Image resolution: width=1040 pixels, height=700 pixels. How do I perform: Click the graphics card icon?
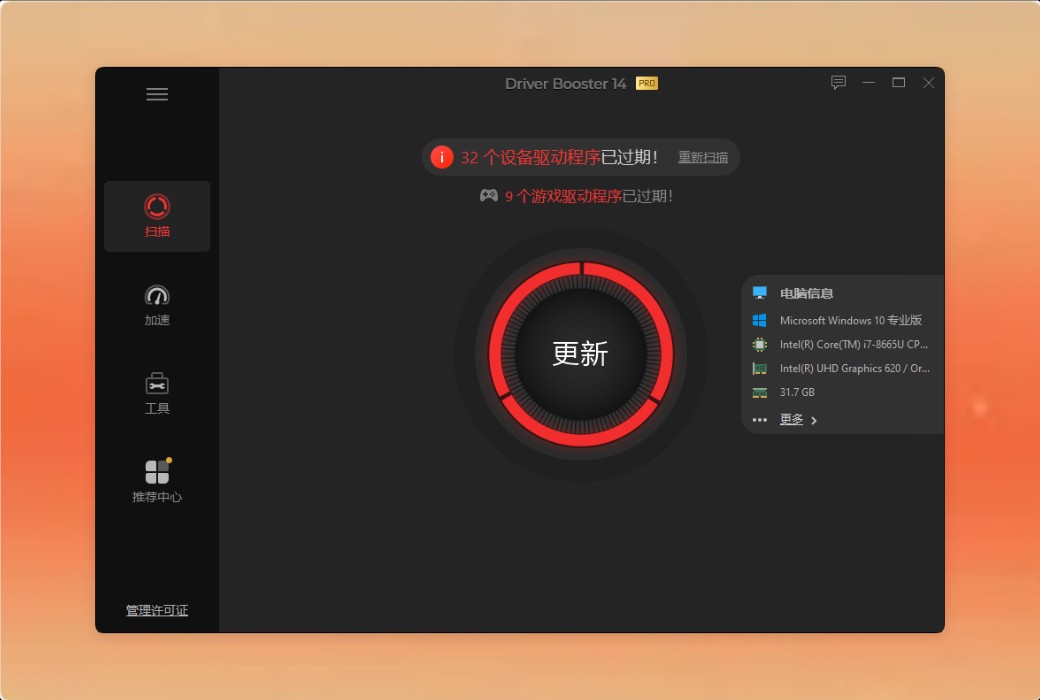click(x=759, y=368)
